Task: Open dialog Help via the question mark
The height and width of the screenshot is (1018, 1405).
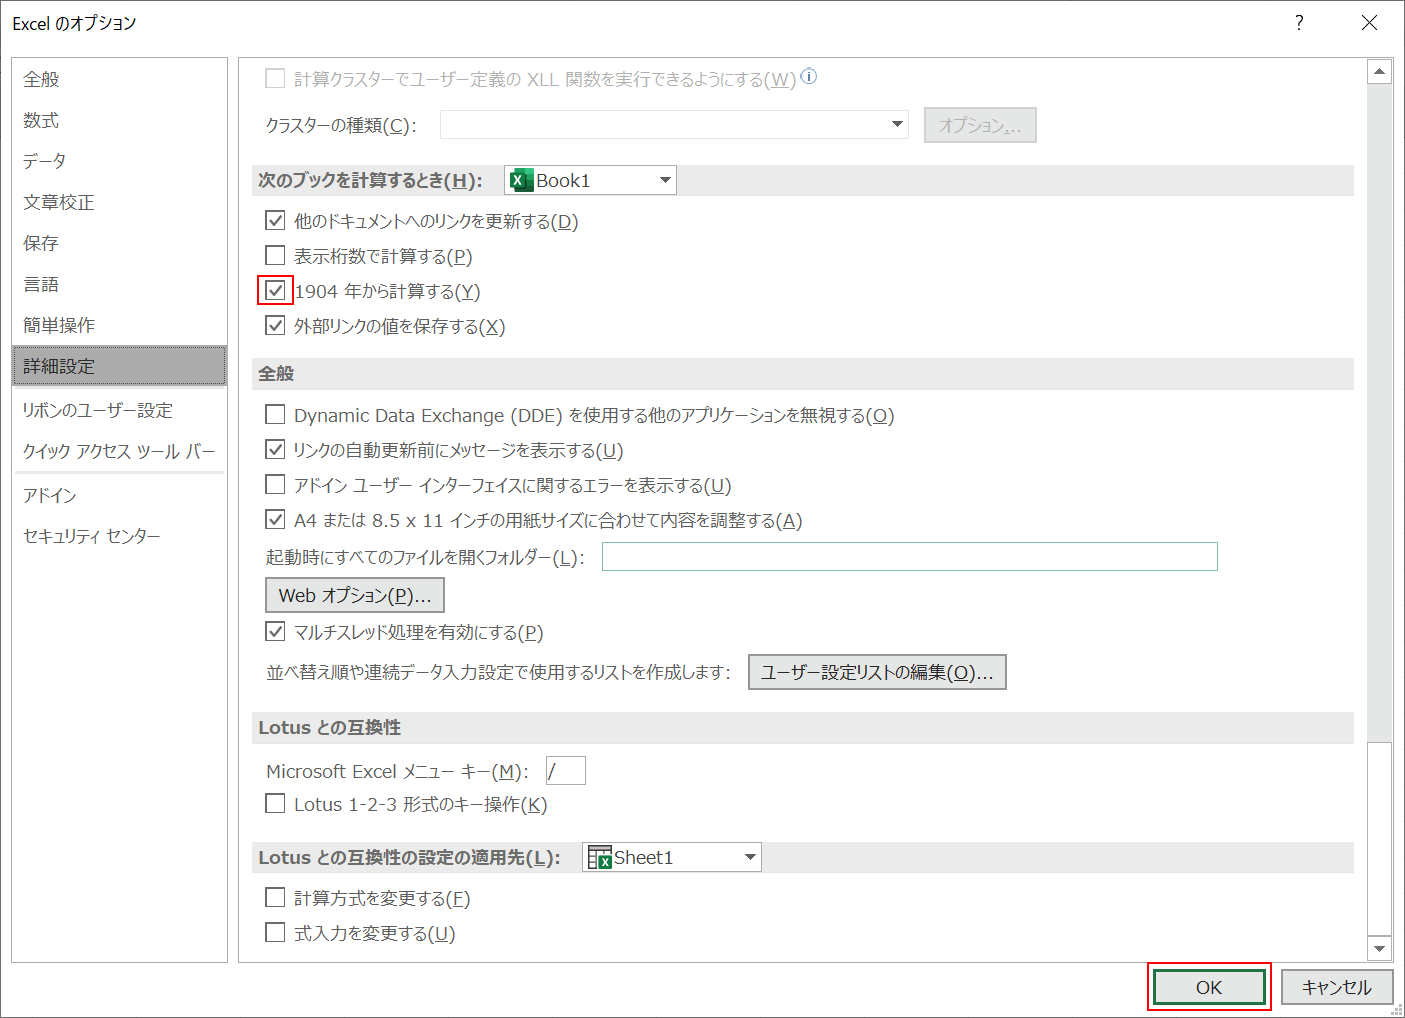Action: (1298, 22)
